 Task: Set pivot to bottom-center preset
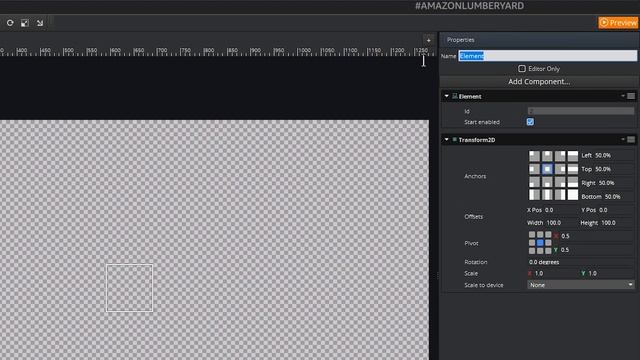(x=540, y=251)
